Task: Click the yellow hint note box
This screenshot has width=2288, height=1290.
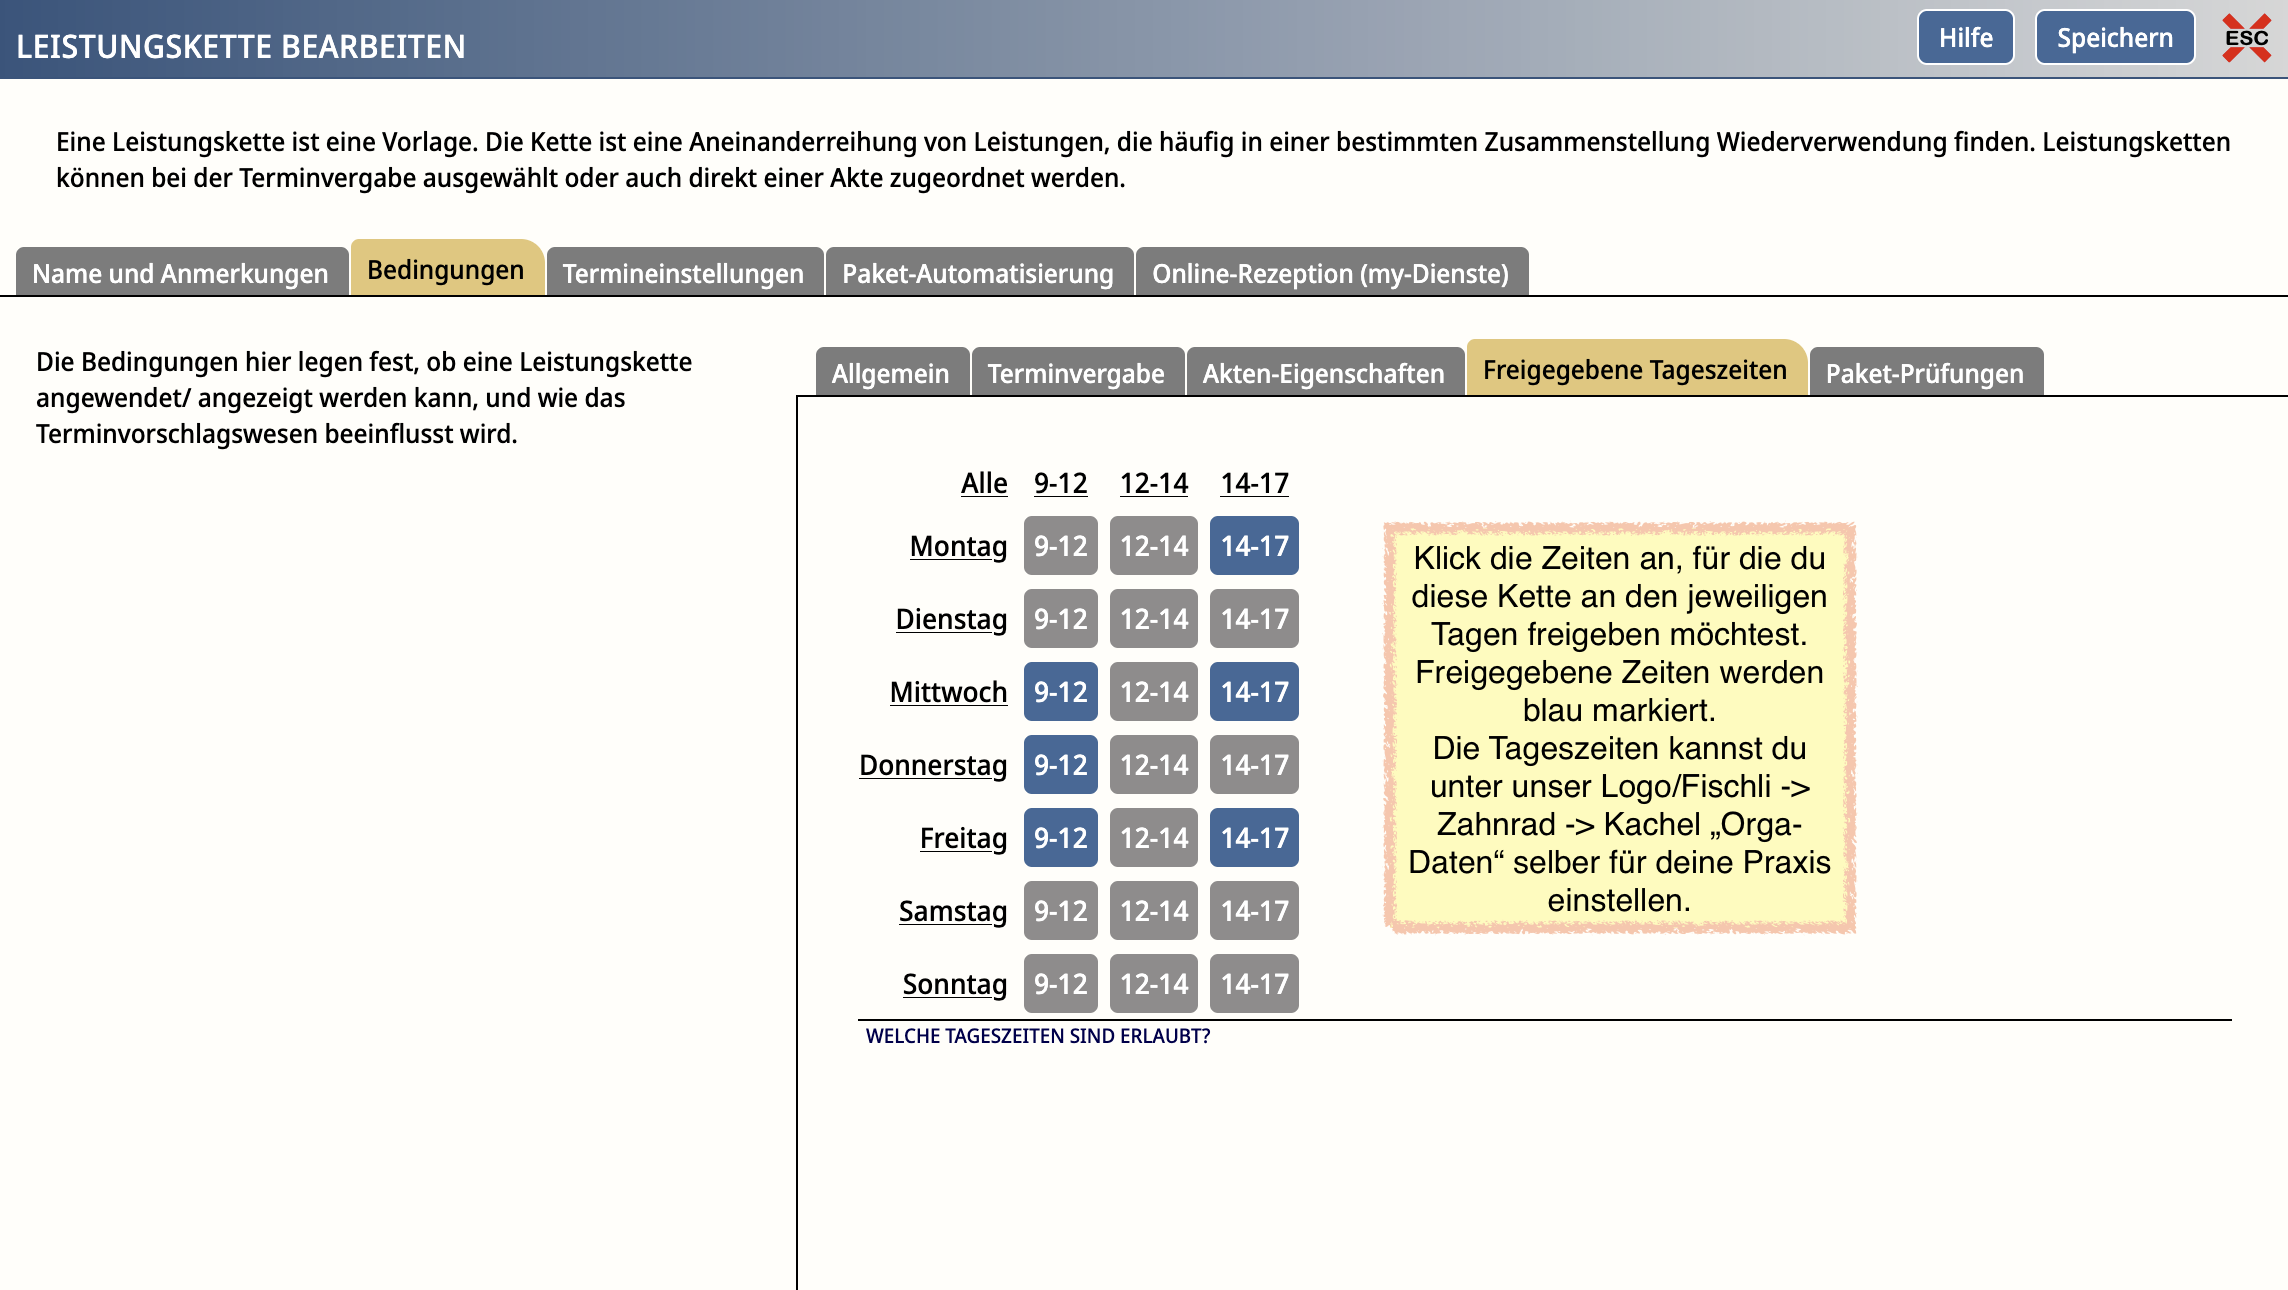Action: (1619, 728)
